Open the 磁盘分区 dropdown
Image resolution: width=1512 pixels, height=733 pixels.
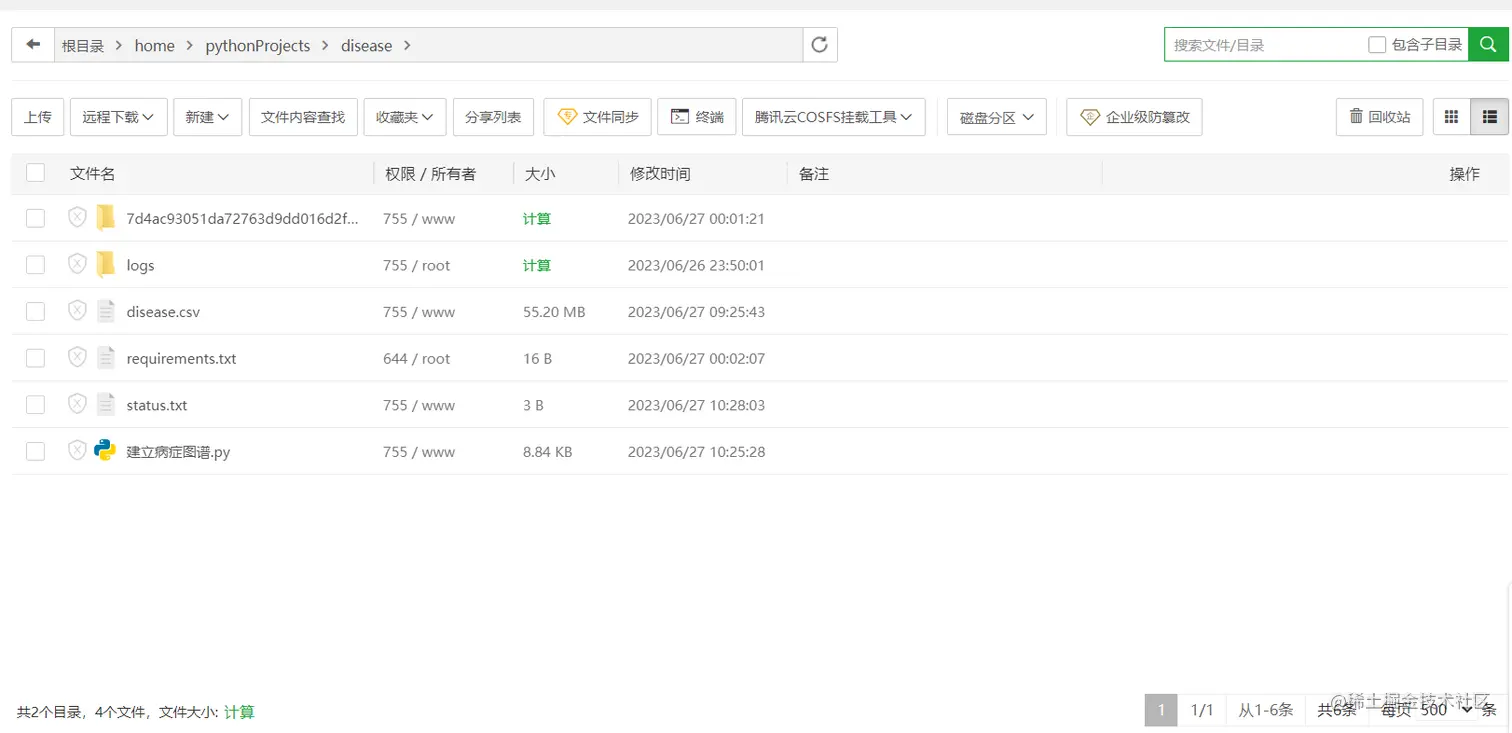coord(997,117)
